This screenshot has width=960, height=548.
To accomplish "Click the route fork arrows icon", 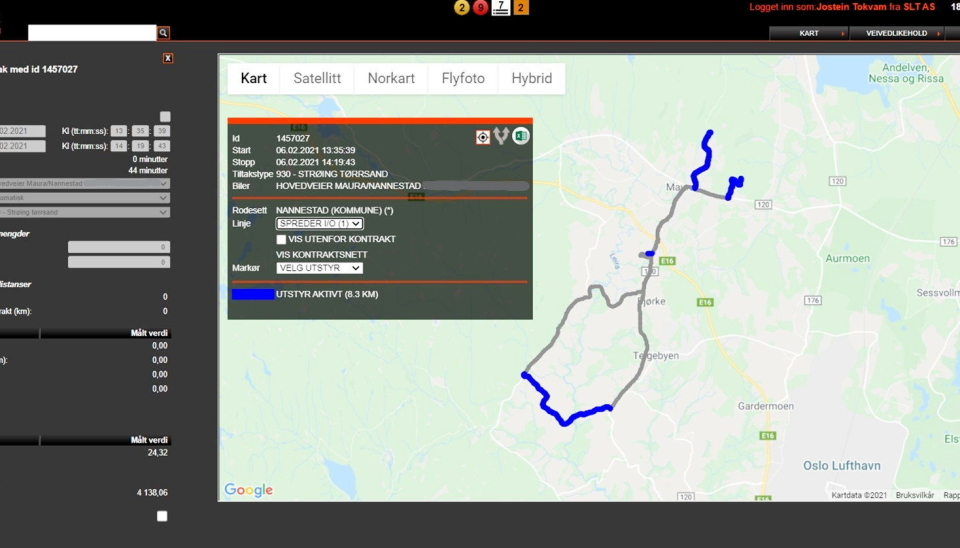I will click(501, 137).
